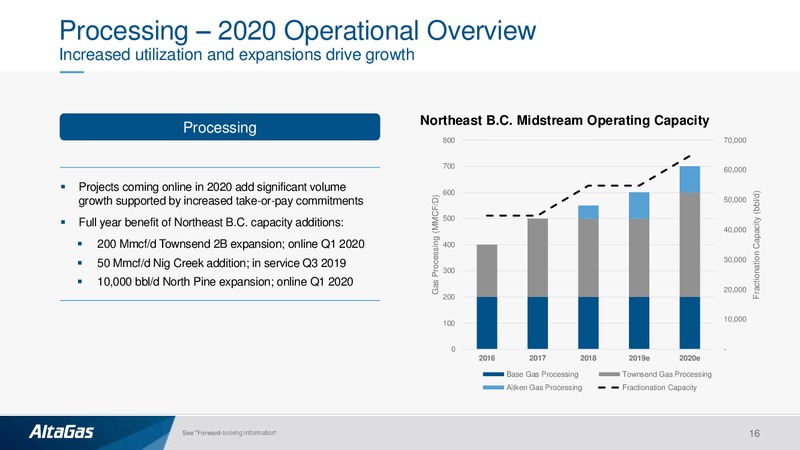Click the dashed 'Fractionation Capacity' legend marker
This screenshot has height=450, width=800.
pos(609,388)
